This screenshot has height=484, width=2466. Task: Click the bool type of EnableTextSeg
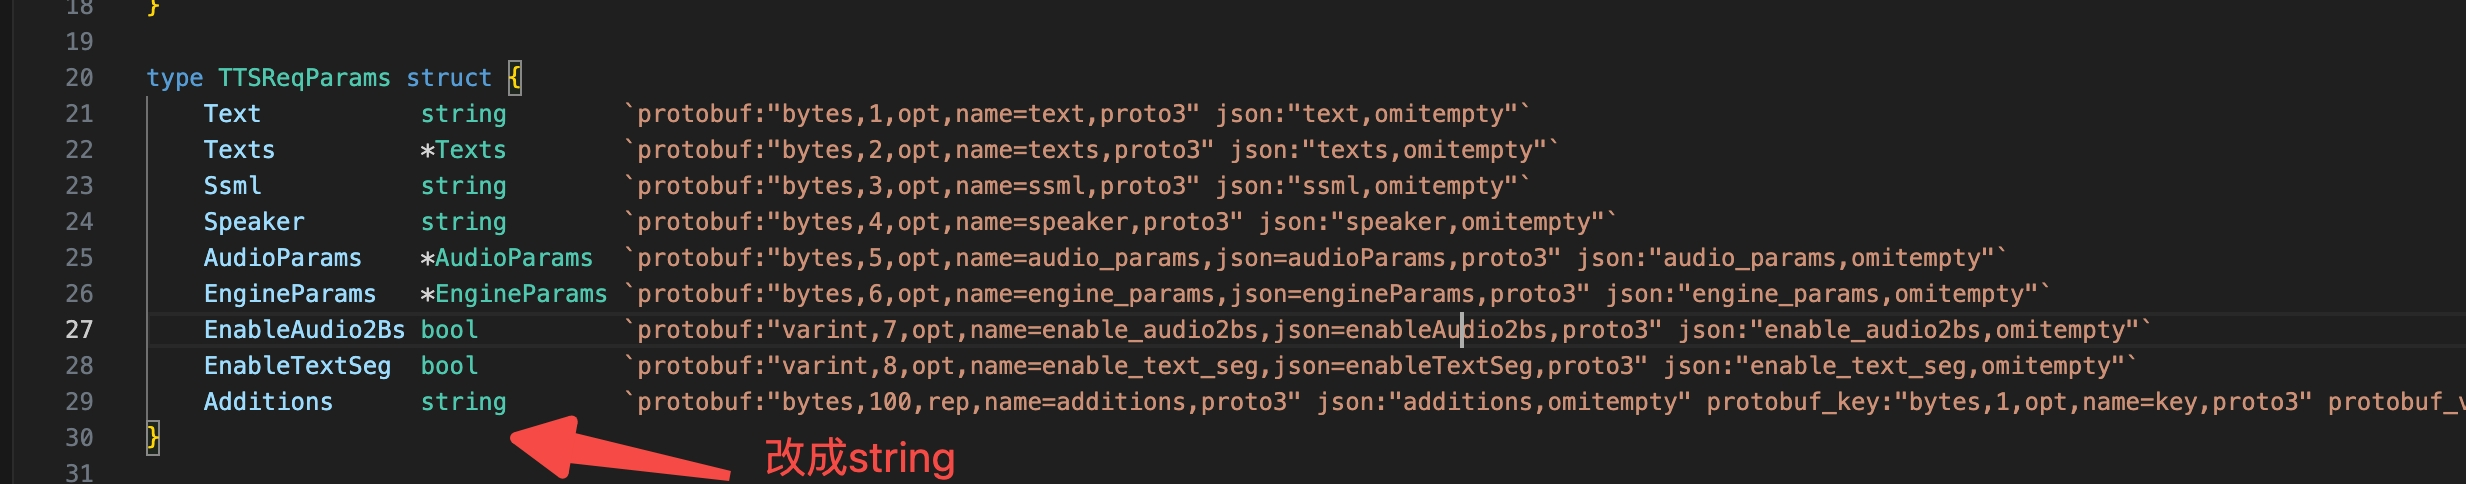pyautogui.click(x=449, y=366)
